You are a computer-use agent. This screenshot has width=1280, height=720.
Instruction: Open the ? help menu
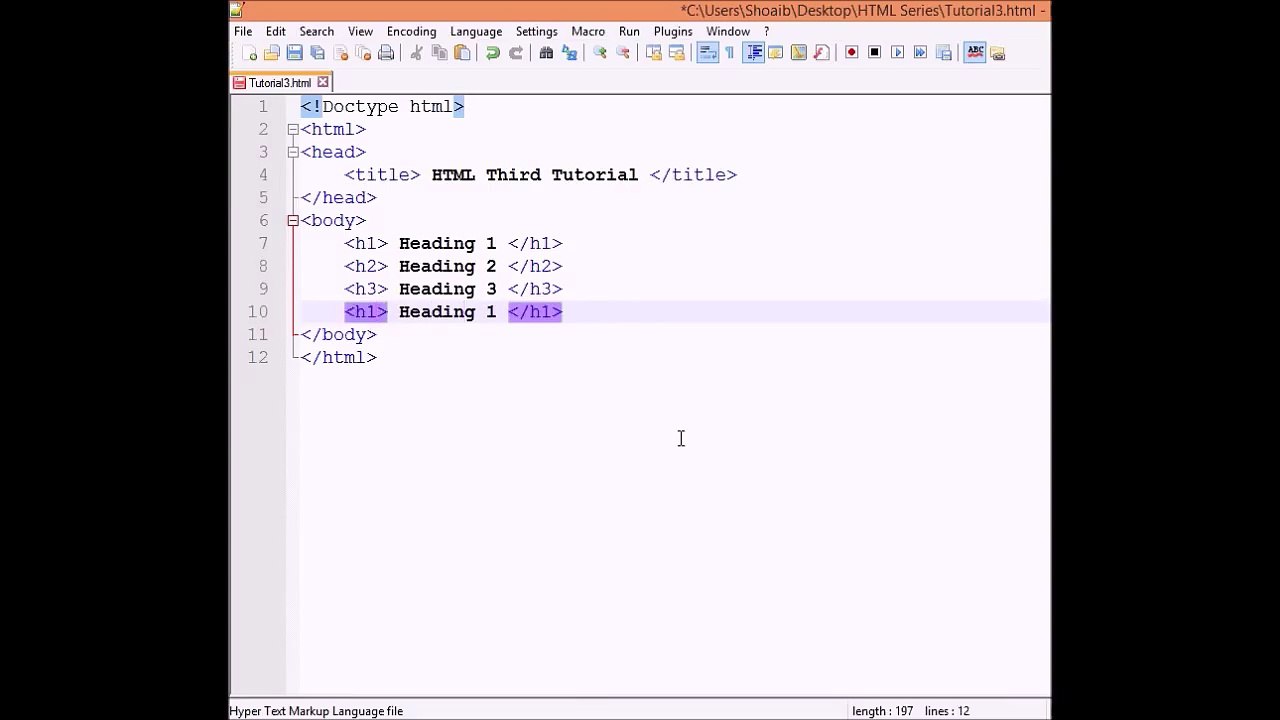click(x=767, y=31)
